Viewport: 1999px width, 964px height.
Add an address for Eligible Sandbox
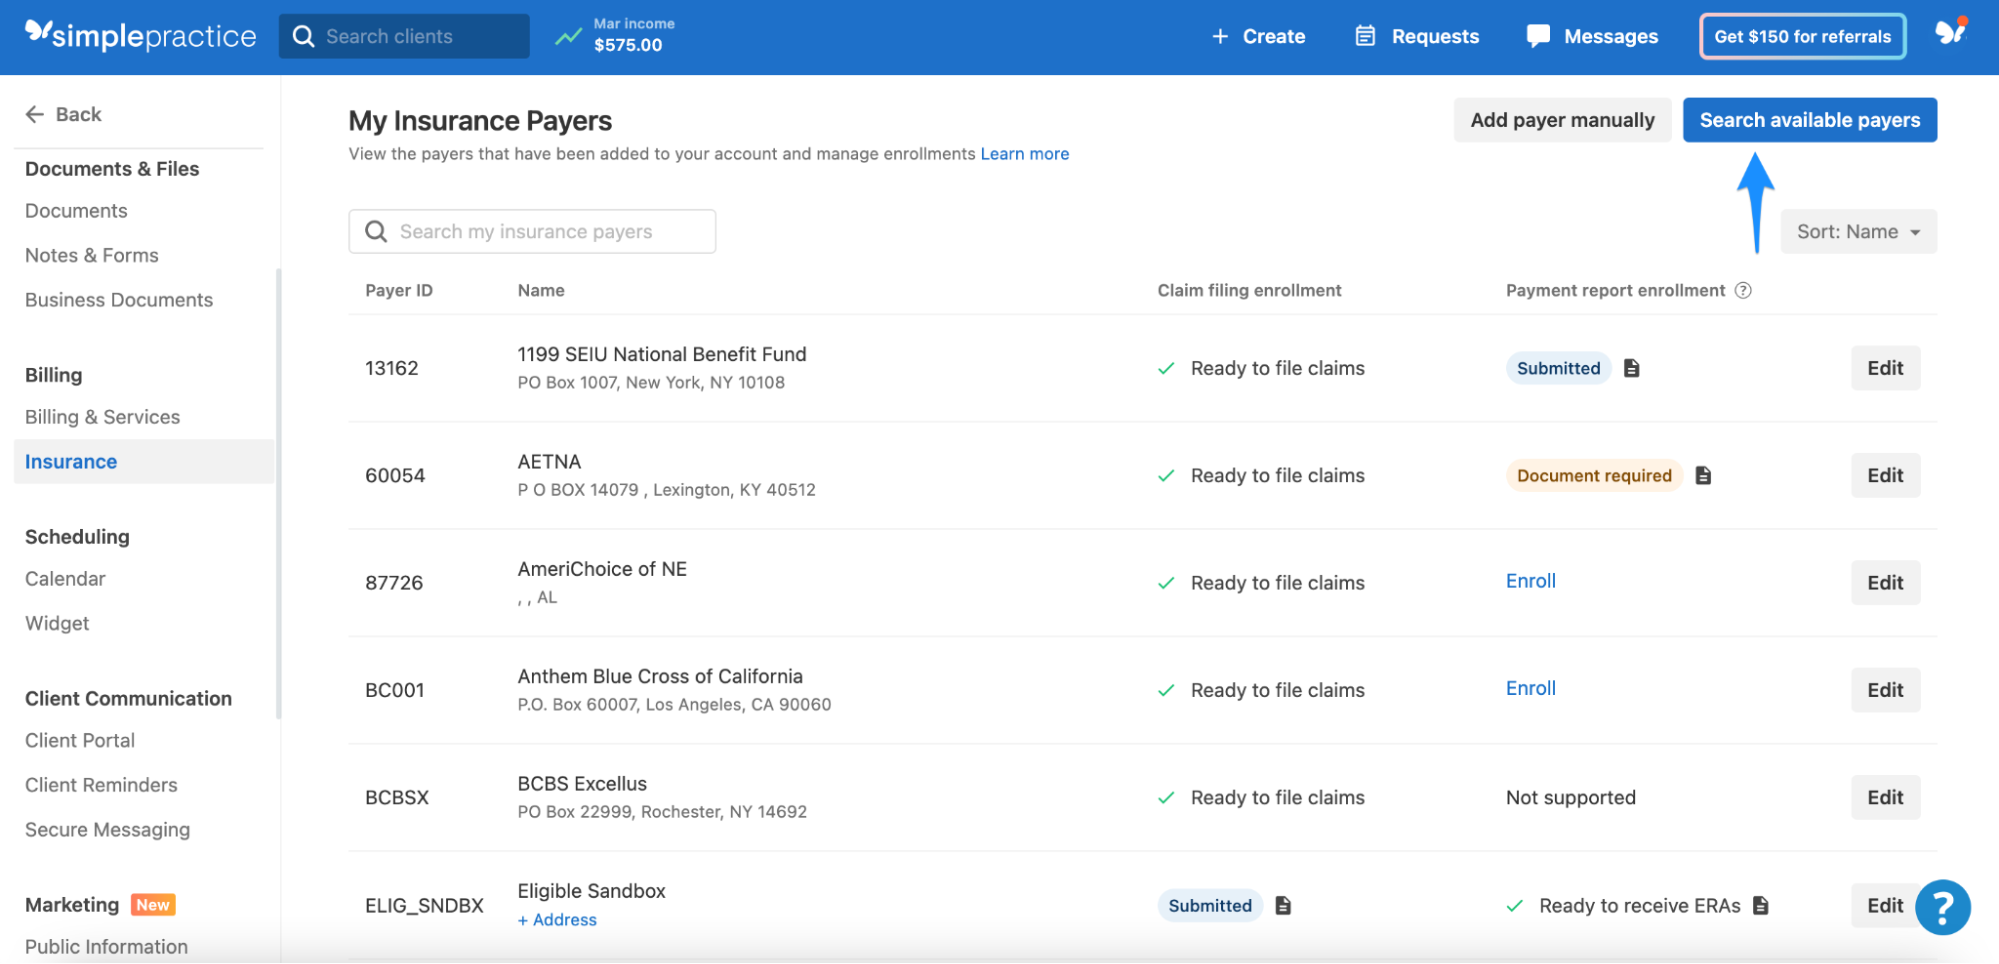tap(557, 919)
